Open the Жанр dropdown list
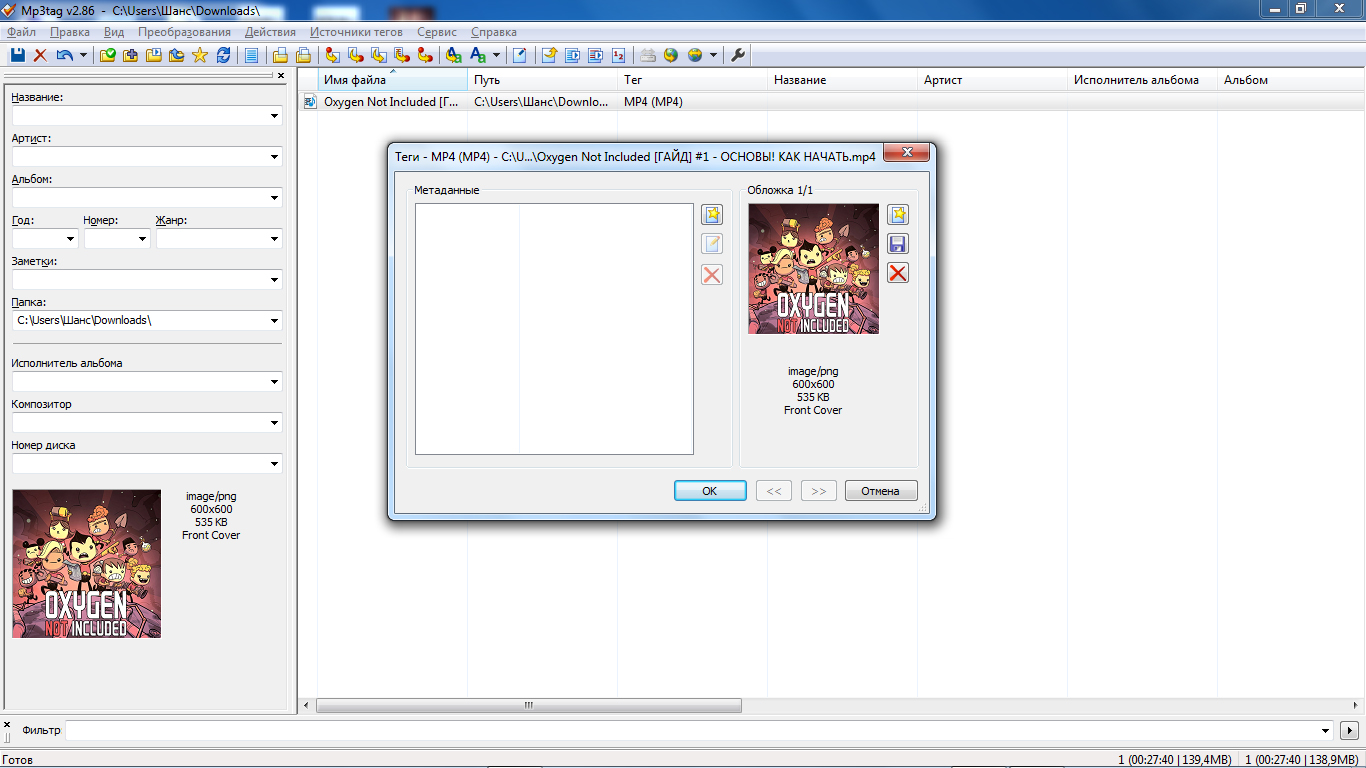Screen dimensions: 1366x768 pyautogui.click(x=274, y=239)
